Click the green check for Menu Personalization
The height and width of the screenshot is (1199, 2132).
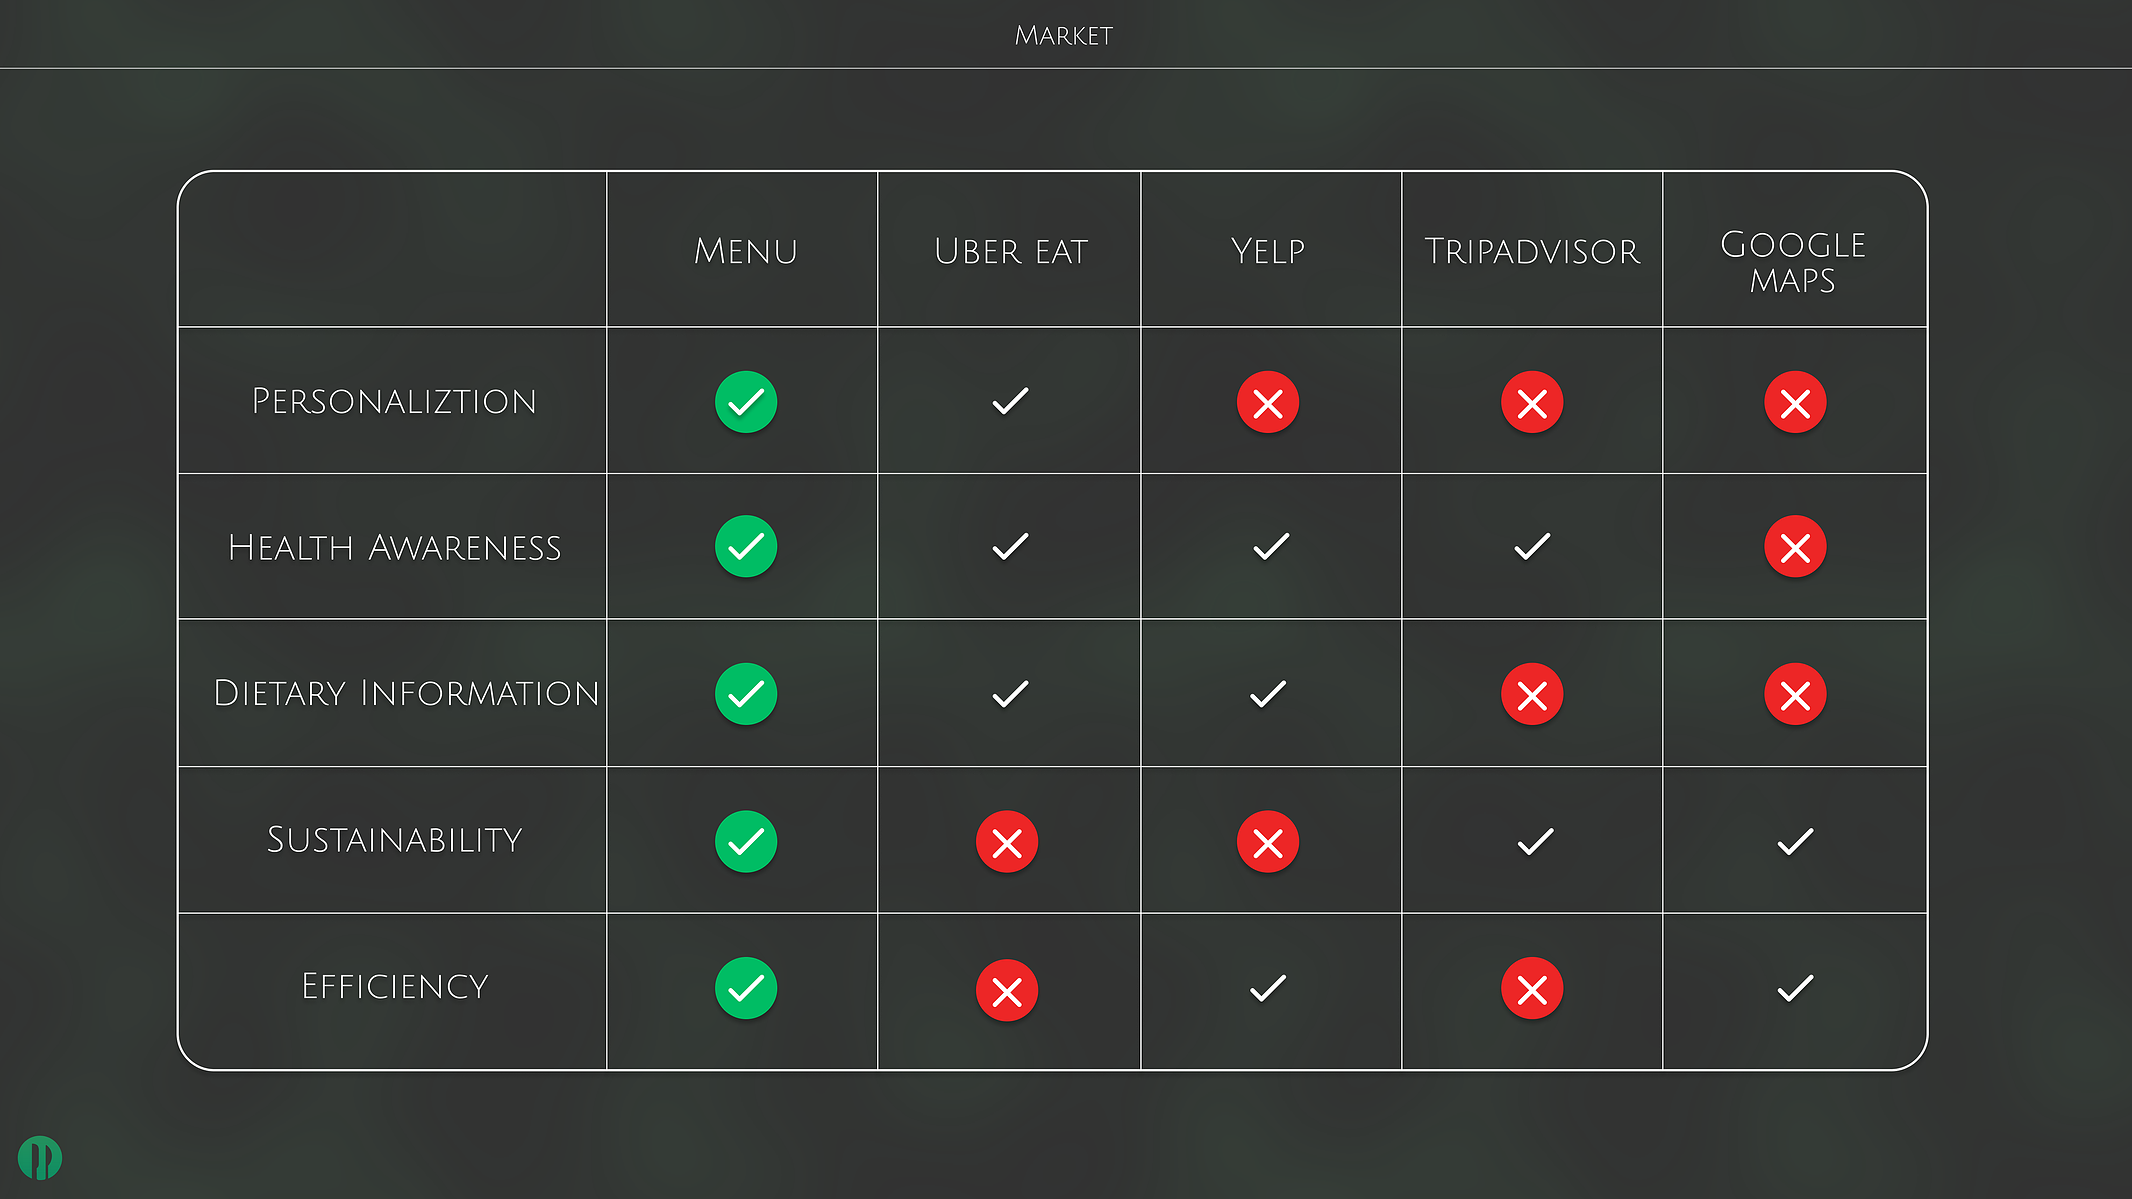pos(746,402)
